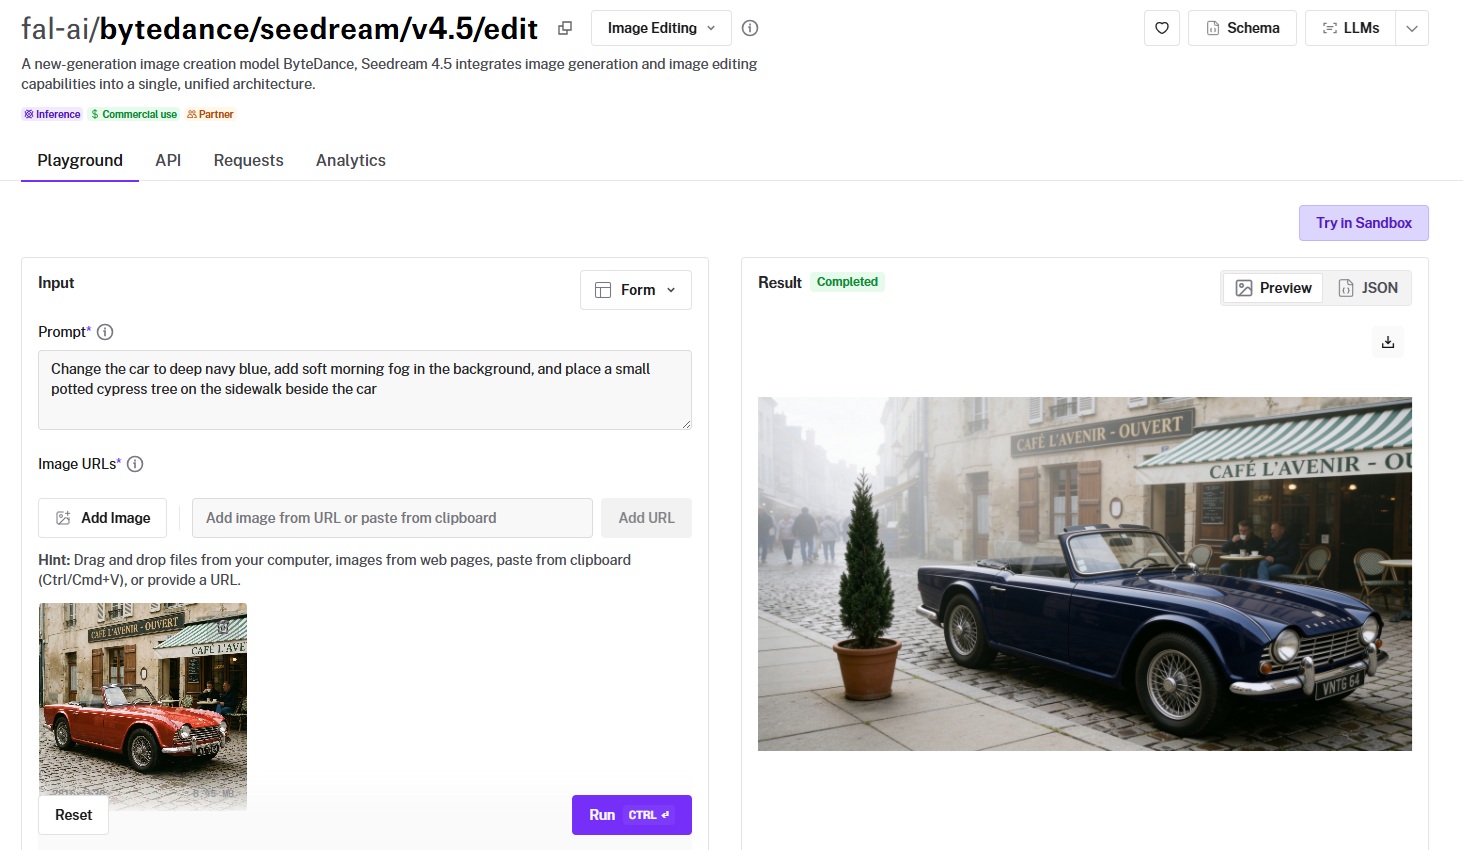Click Try in Sandbox button
Viewport: 1463px width, 850px height.
pos(1363,223)
